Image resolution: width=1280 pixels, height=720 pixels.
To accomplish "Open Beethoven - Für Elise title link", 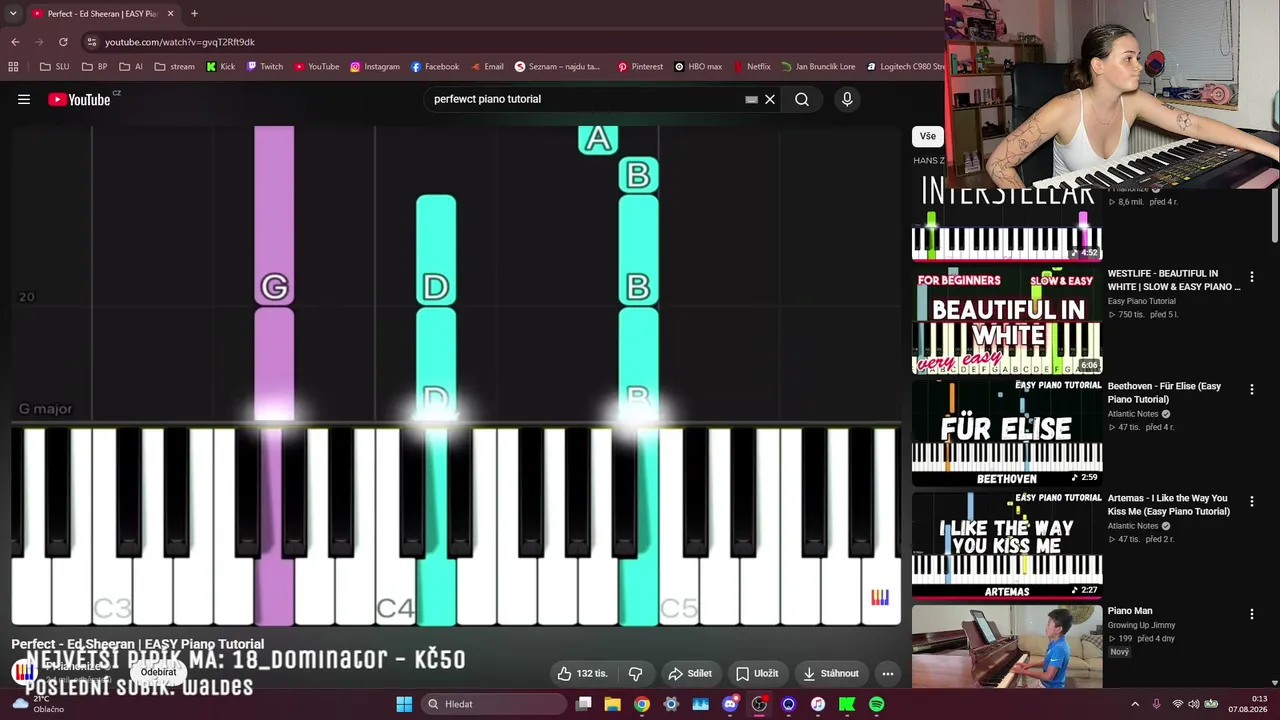I will coord(1164,393).
